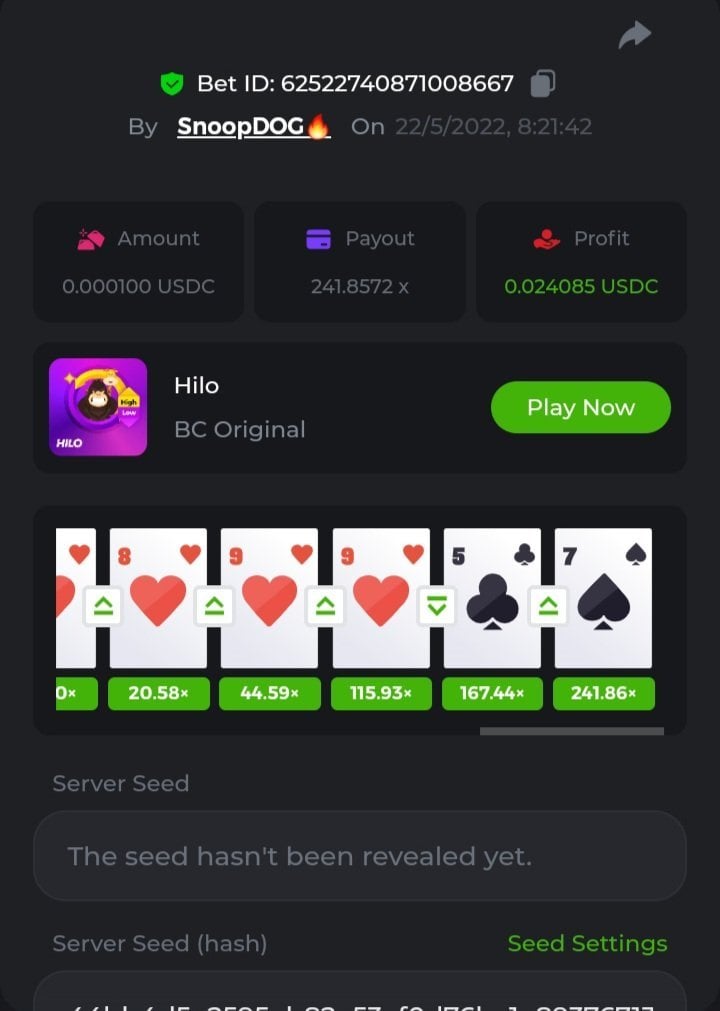The image size is (720, 1011).
Task: Tap the green verified shield icon
Action: click(x=171, y=84)
